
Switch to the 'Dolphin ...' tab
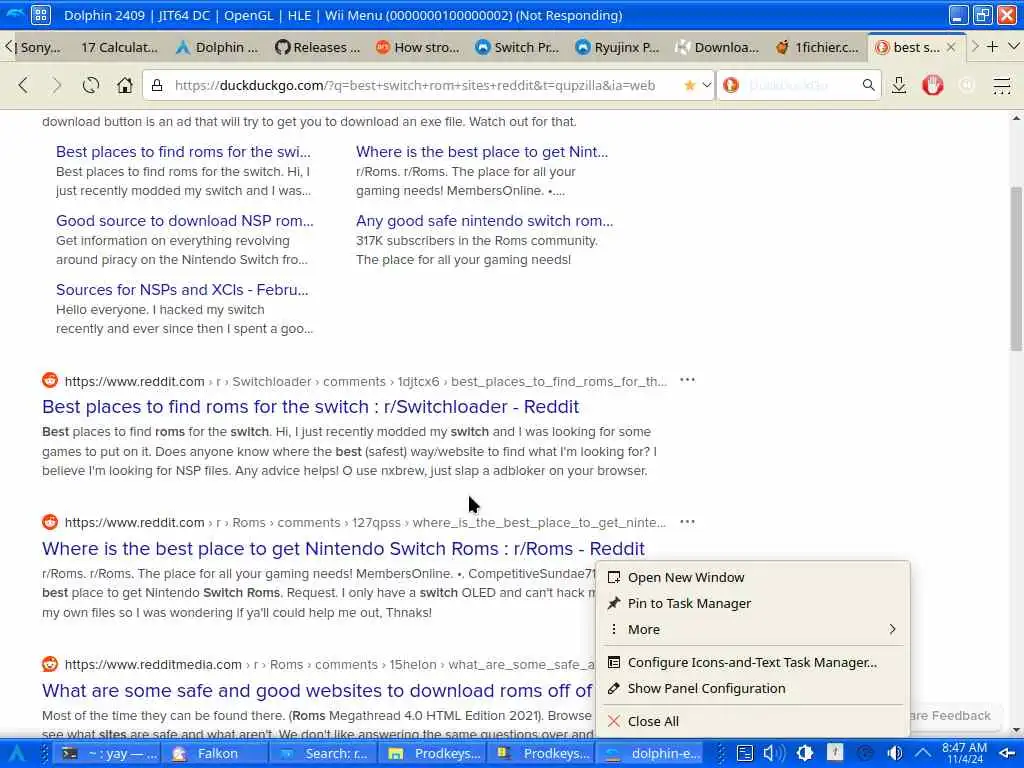point(218,47)
